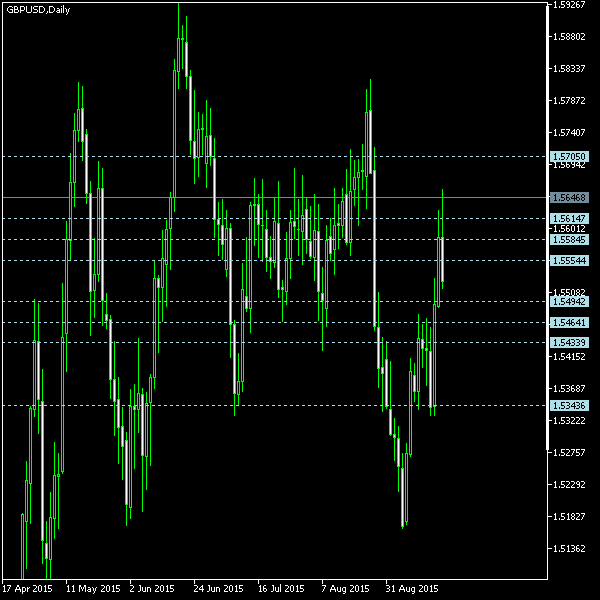Click the 7 Aug 2015 date label

click(x=346, y=589)
